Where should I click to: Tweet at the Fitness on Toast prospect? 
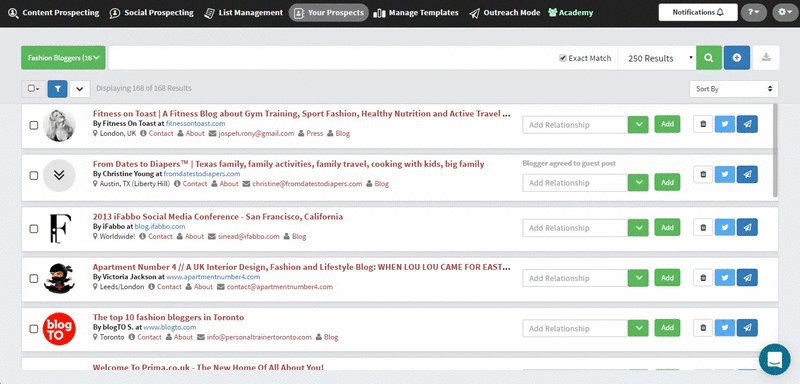pyautogui.click(x=724, y=124)
